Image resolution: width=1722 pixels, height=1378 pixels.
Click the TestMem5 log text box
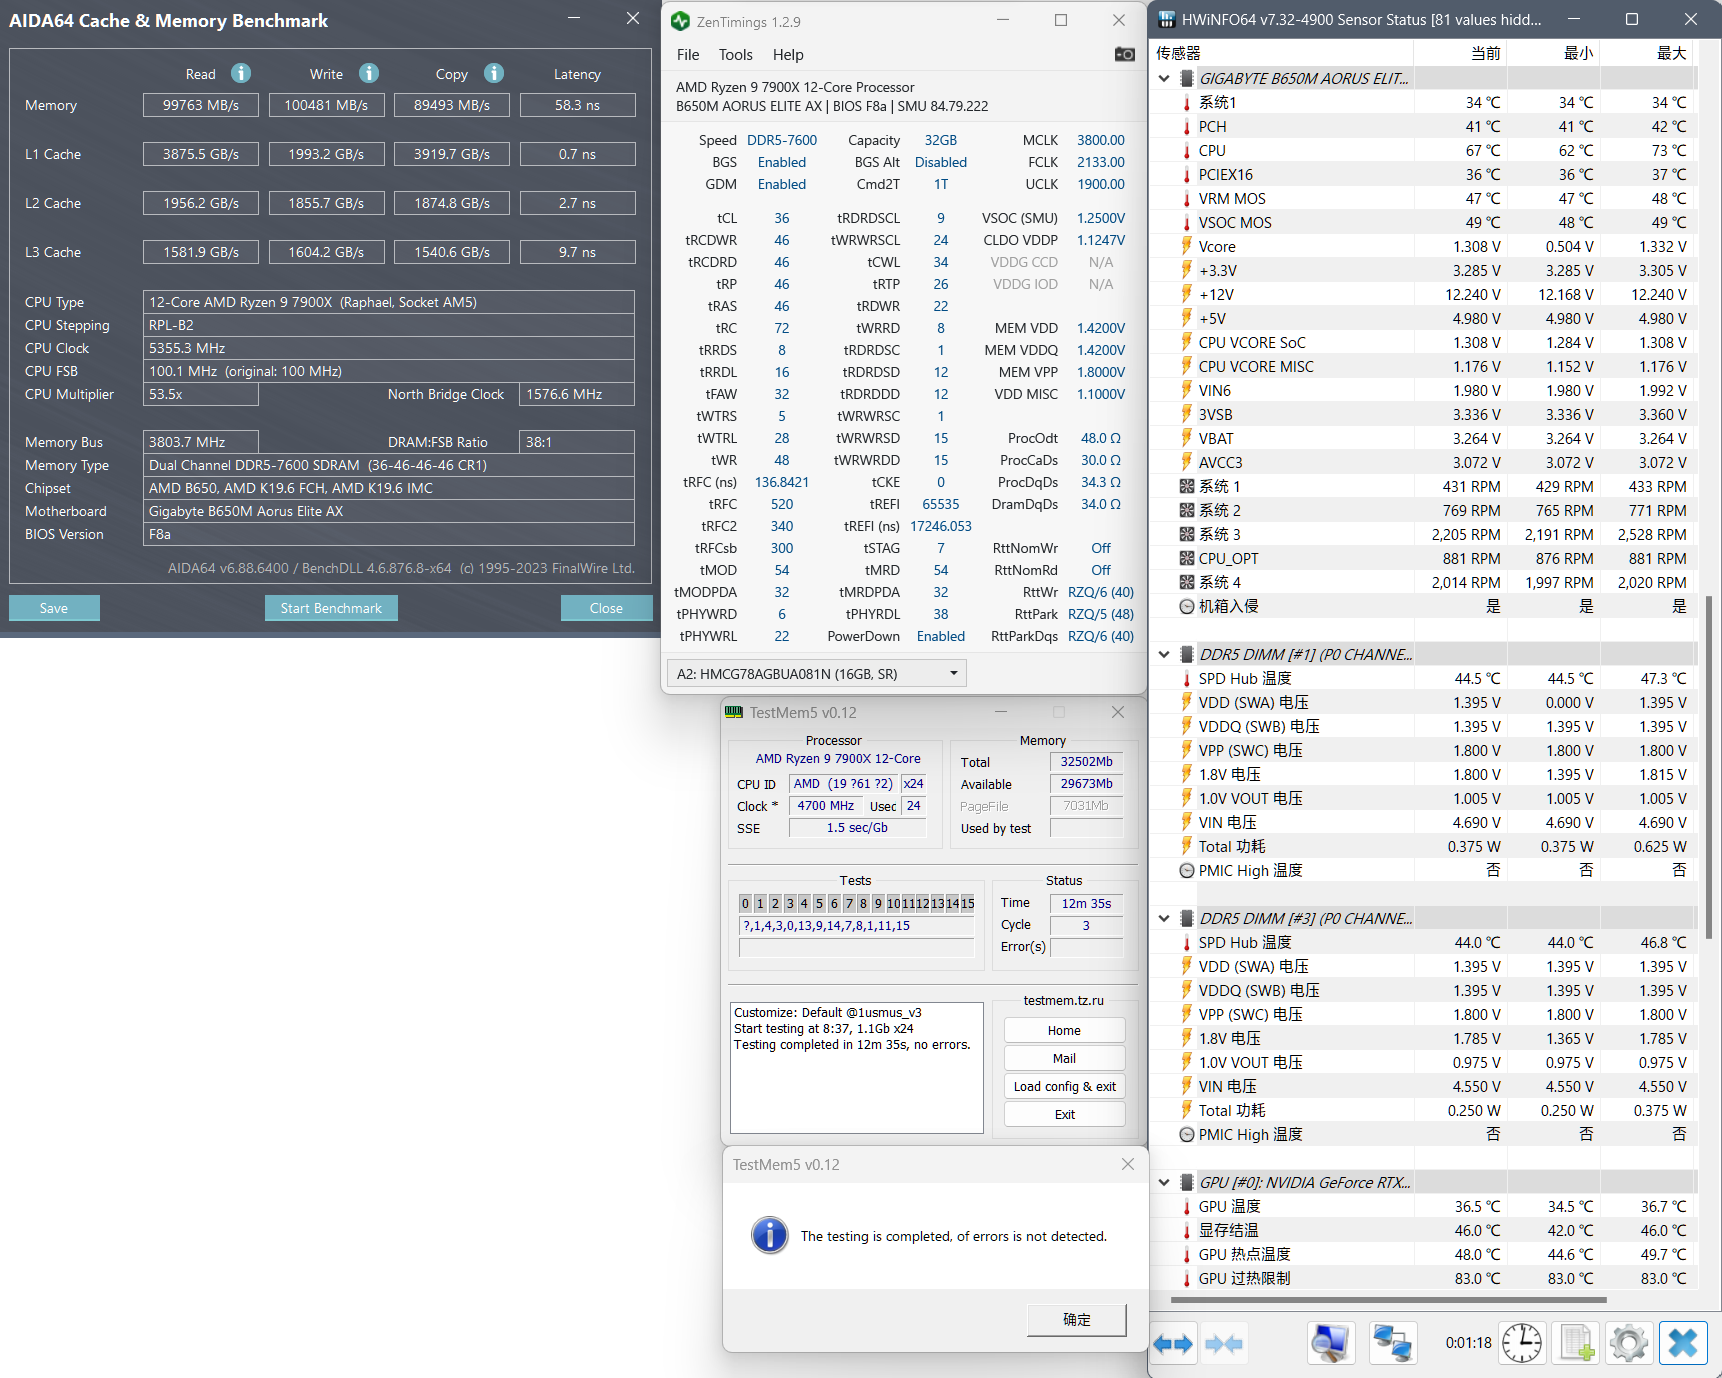point(857,1068)
